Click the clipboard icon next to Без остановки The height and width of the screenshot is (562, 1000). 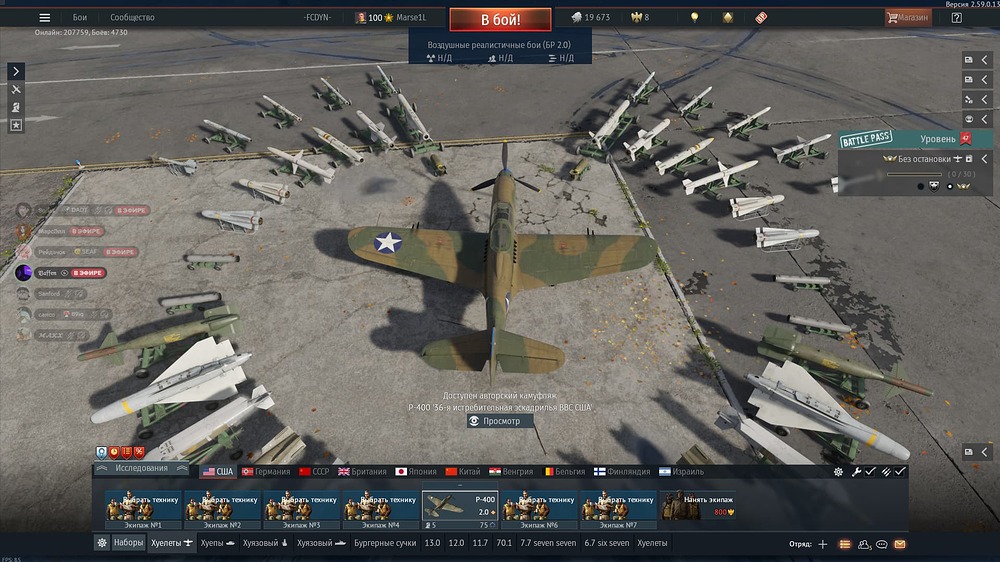coord(969,159)
